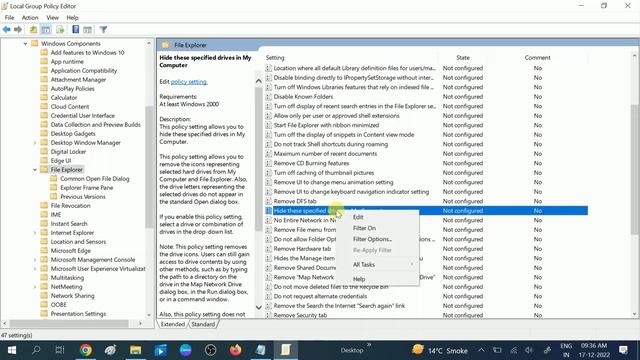Click the File Explorer folder icon in the header
Image resolution: width=640 pixels, height=360 pixels.
point(165,45)
